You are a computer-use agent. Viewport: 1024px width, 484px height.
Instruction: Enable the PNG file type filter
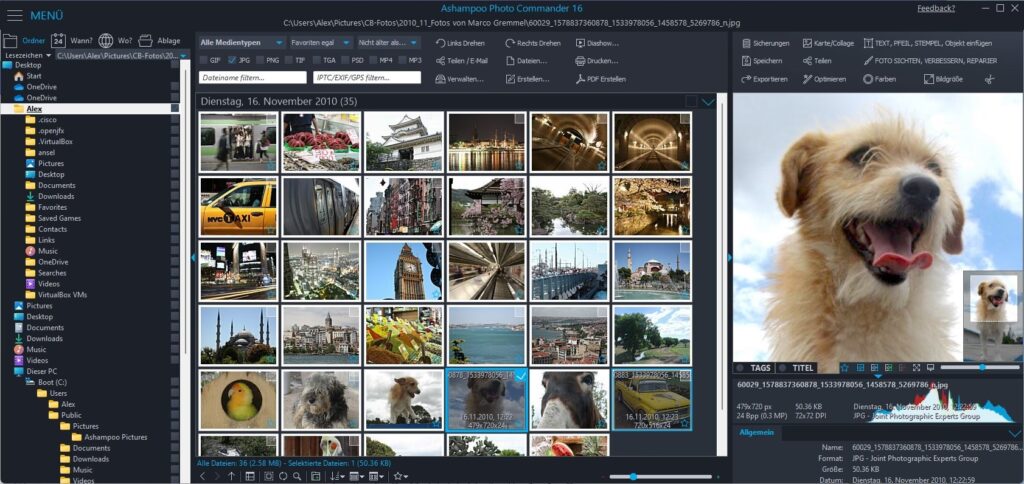(x=261, y=60)
